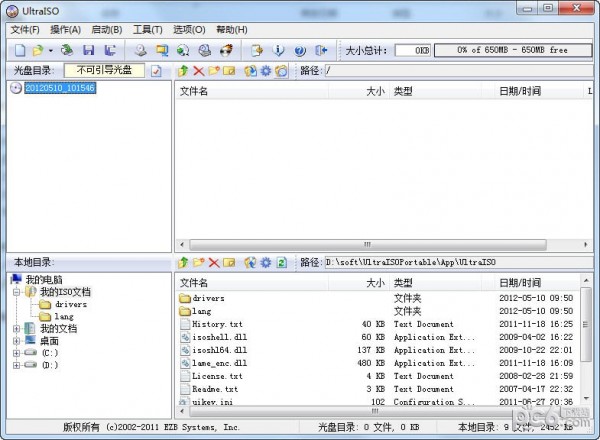The image size is (600, 440).
Task: Sort local file list by 类型 column
Action: pos(435,283)
